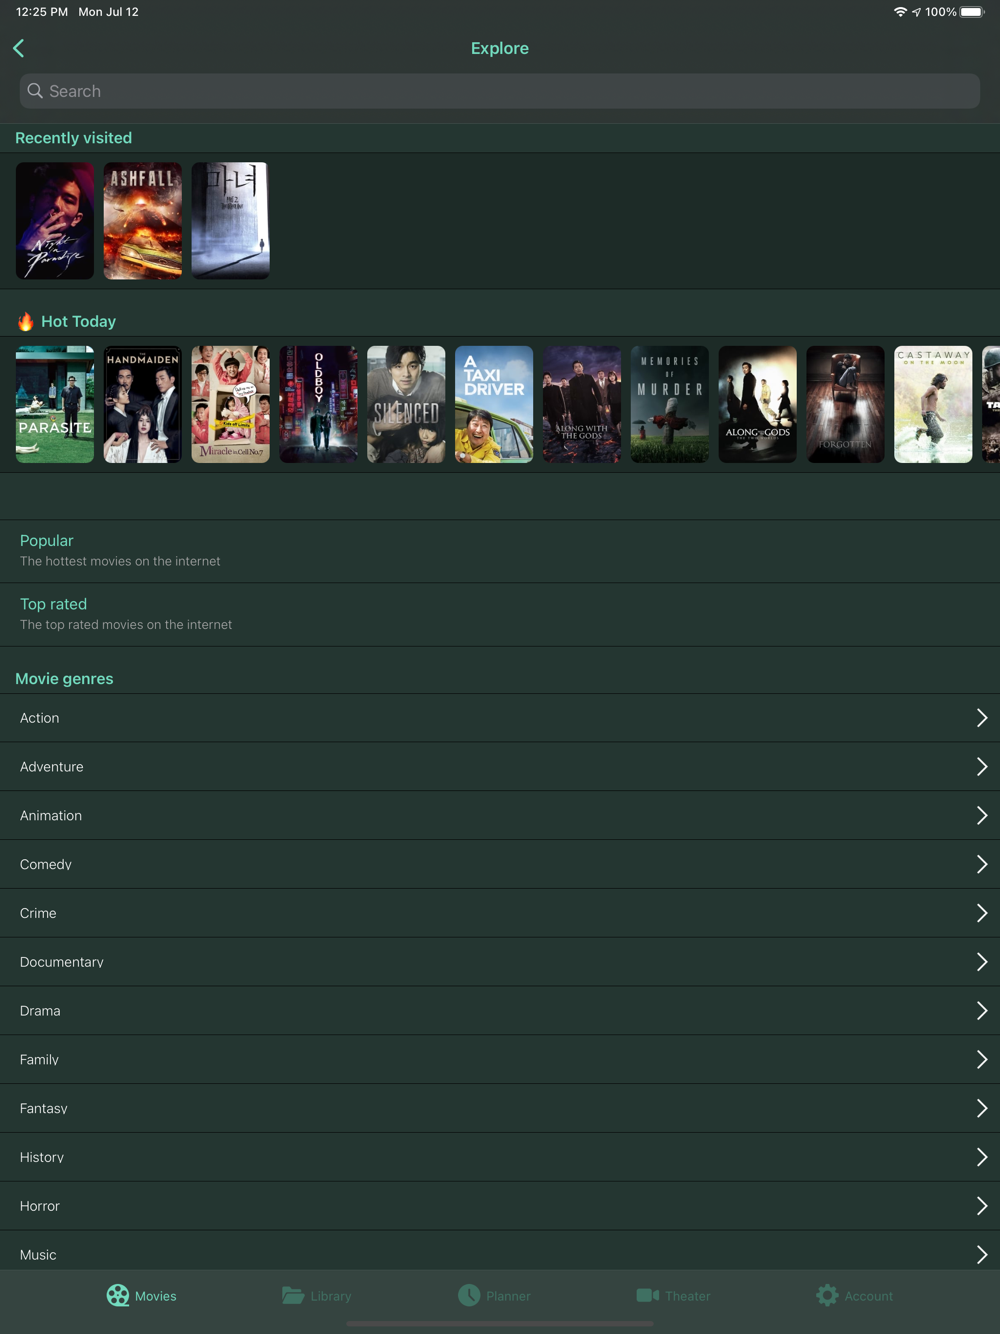Viewport: 1000px width, 1334px height.
Task: Tap the location arrow status icon
Action: pos(916,12)
